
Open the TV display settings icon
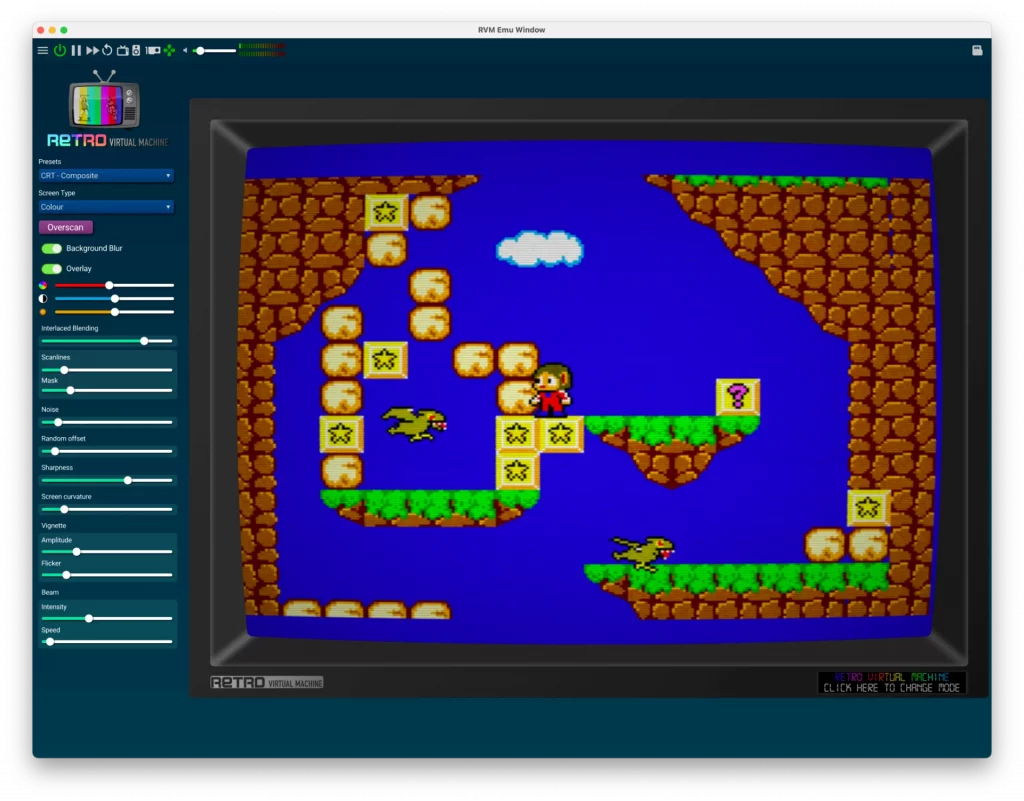(x=122, y=50)
